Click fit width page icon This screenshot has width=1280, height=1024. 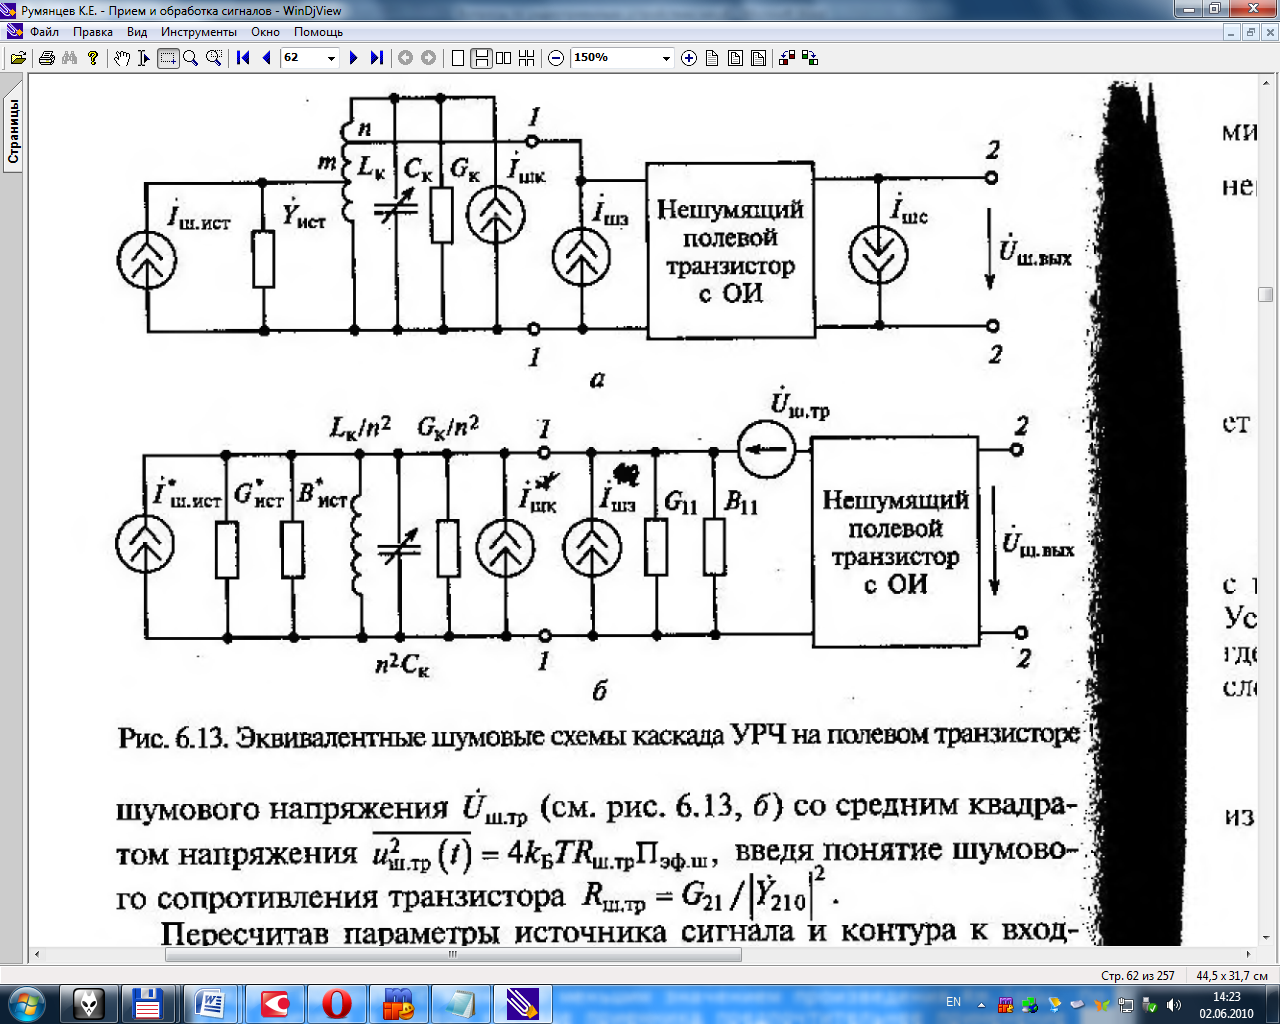[x=735, y=58]
